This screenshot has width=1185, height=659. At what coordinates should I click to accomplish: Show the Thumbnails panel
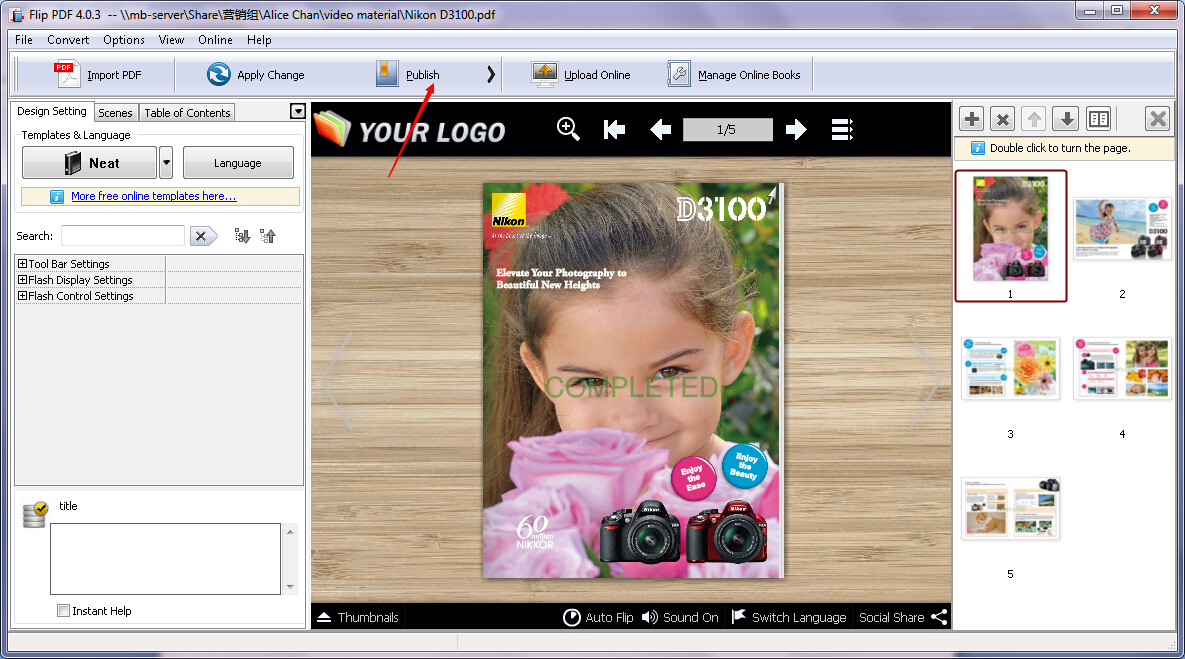[x=357, y=617]
